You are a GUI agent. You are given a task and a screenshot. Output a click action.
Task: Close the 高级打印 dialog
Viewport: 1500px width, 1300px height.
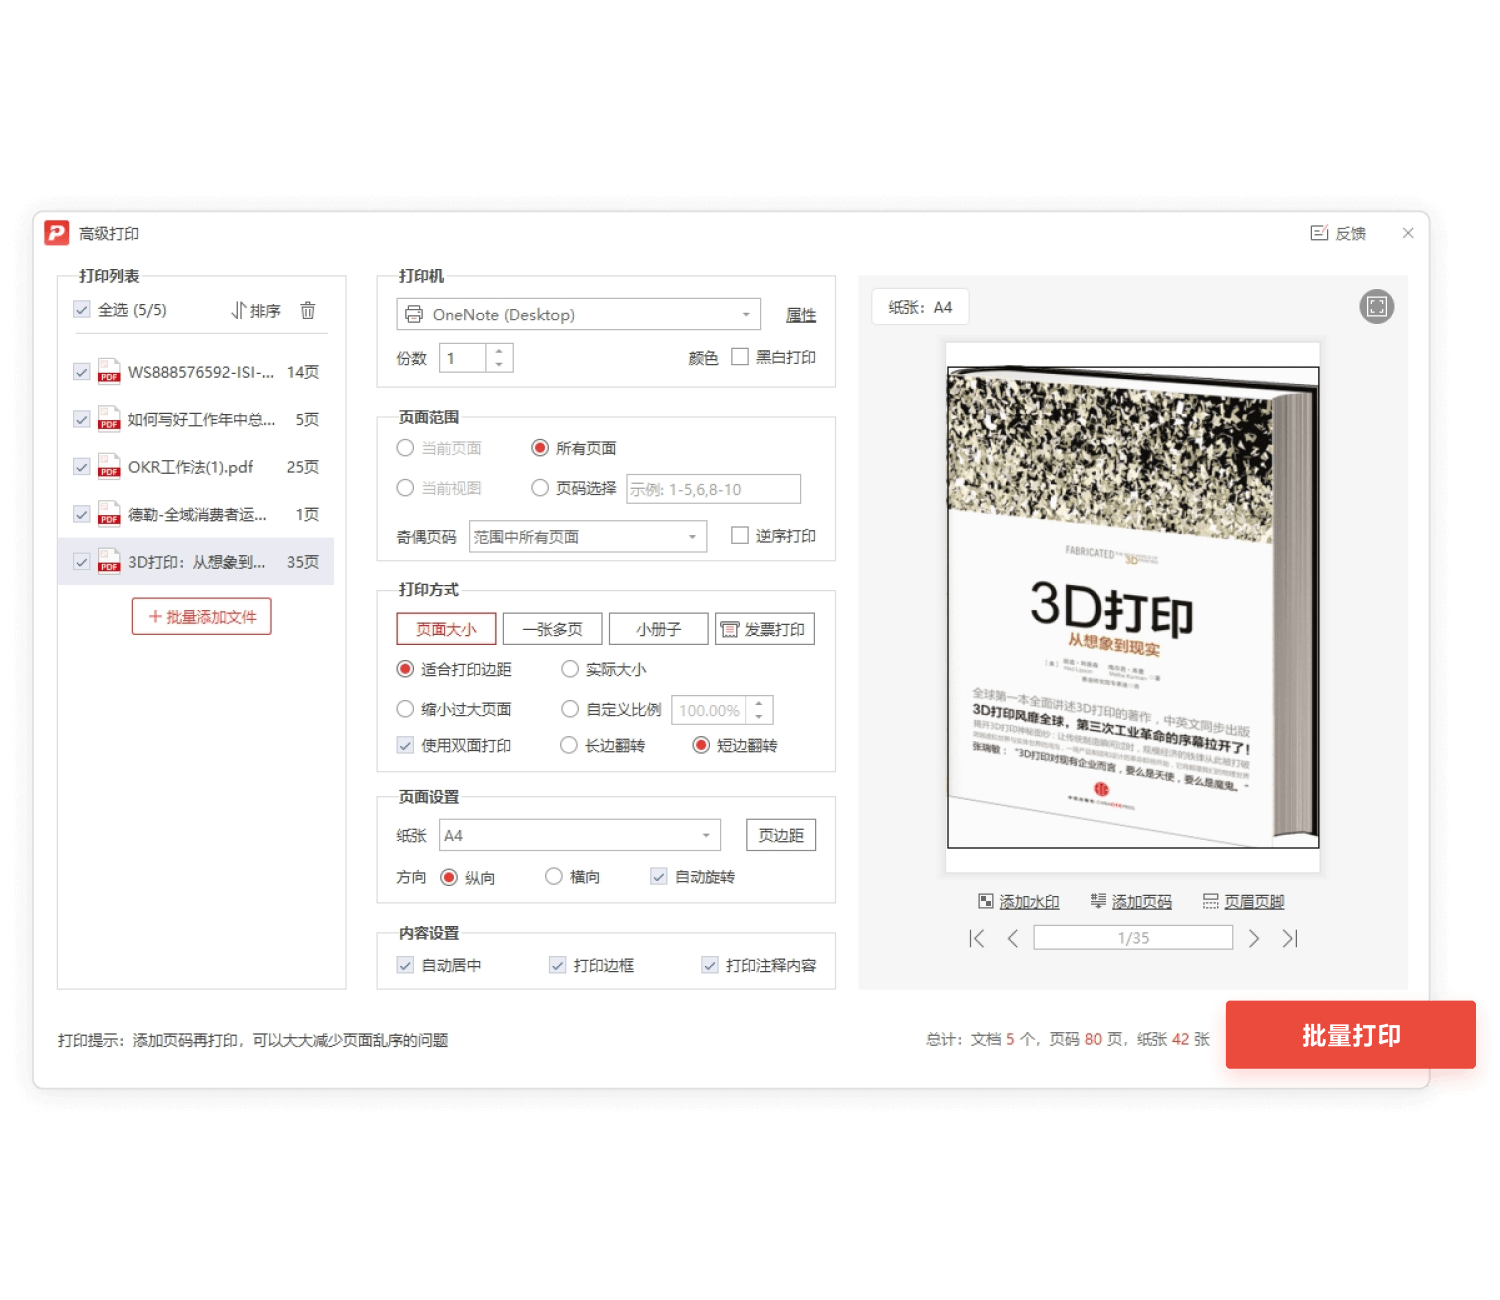[1408, 233]
